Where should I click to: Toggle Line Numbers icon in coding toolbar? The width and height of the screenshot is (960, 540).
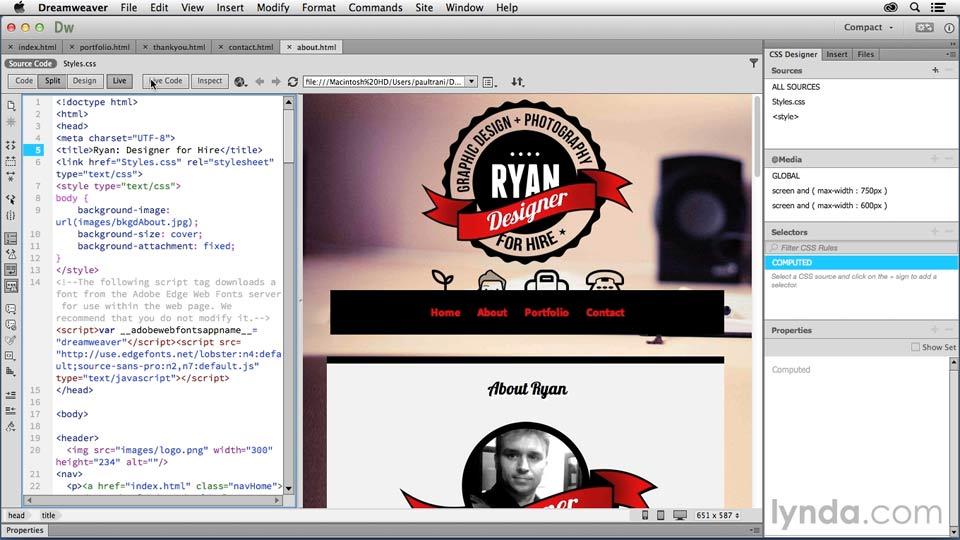pyautogui.click(x=11, y=238)
